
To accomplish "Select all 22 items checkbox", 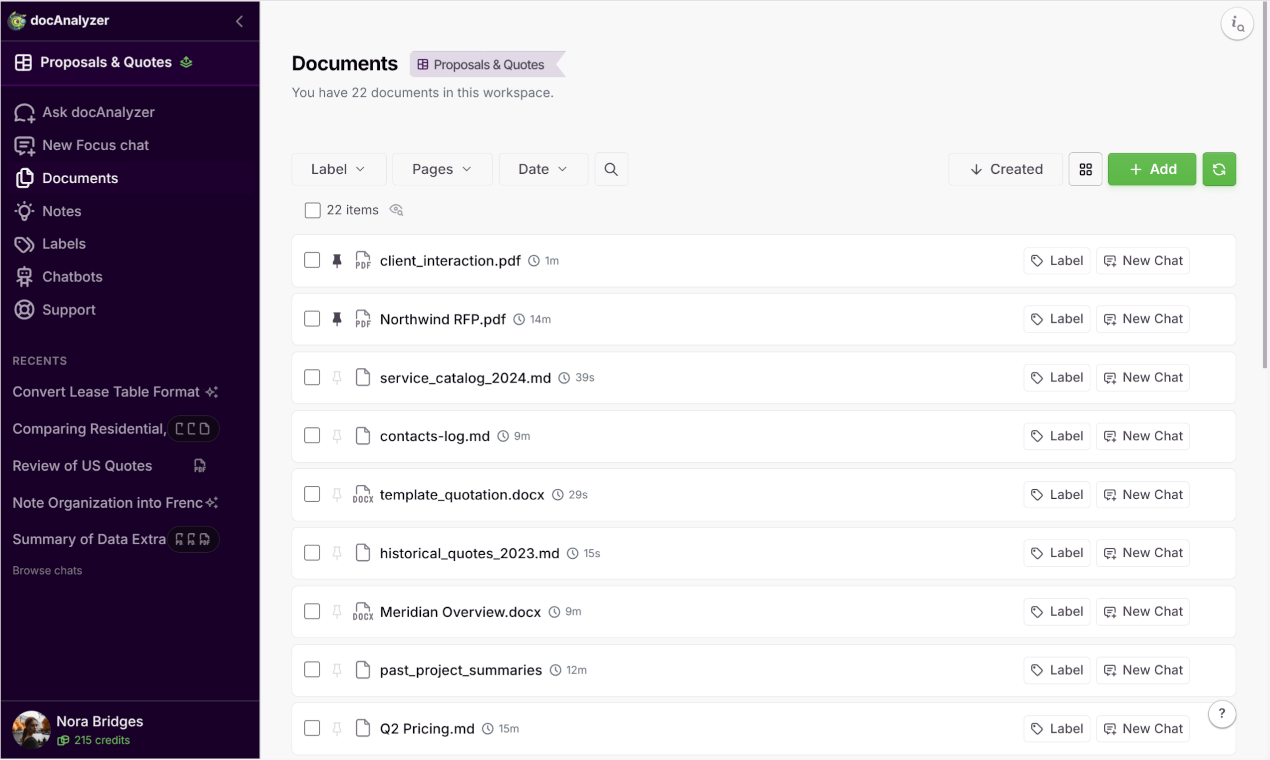I will click(312, 210).
